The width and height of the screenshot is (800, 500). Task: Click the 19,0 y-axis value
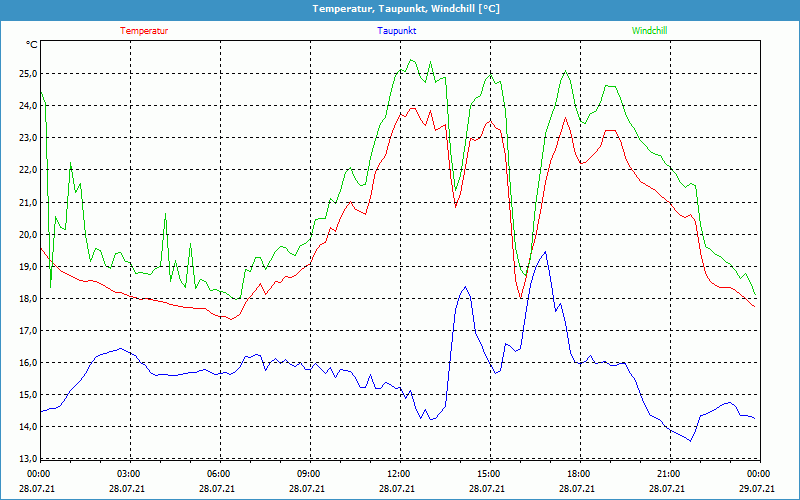click(29, 266)
